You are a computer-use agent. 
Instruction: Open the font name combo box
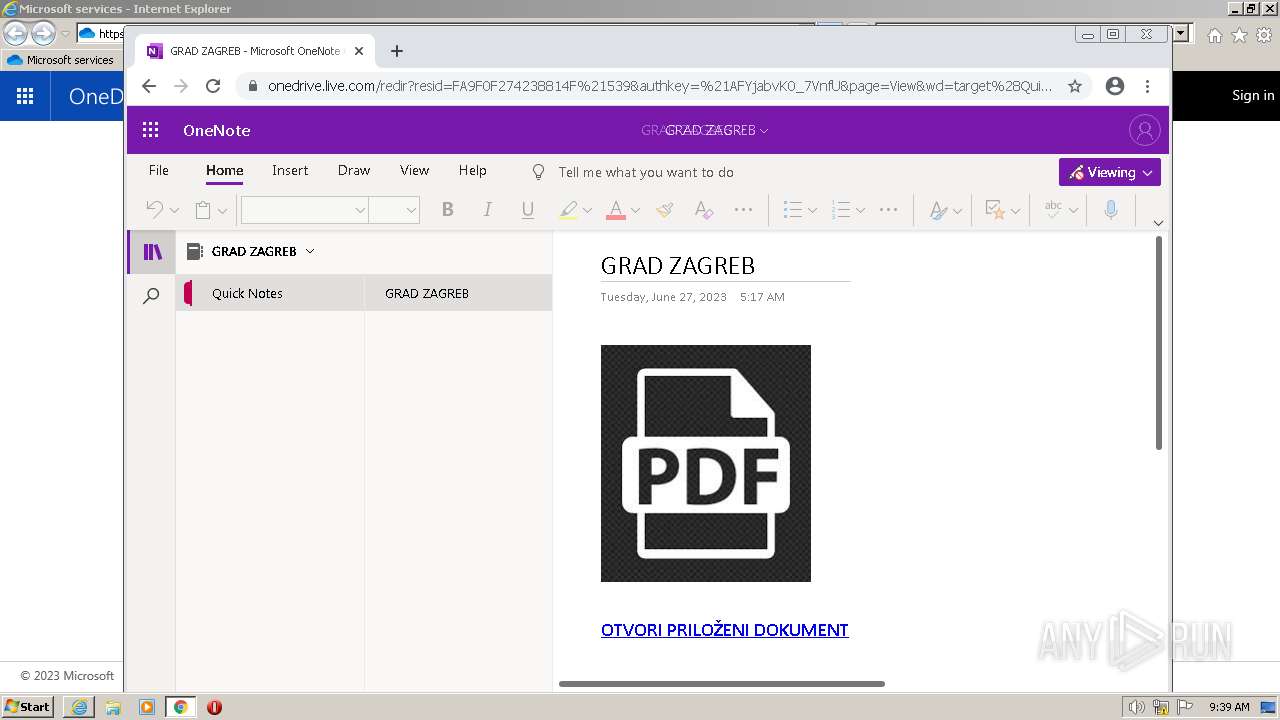[304, 209]
